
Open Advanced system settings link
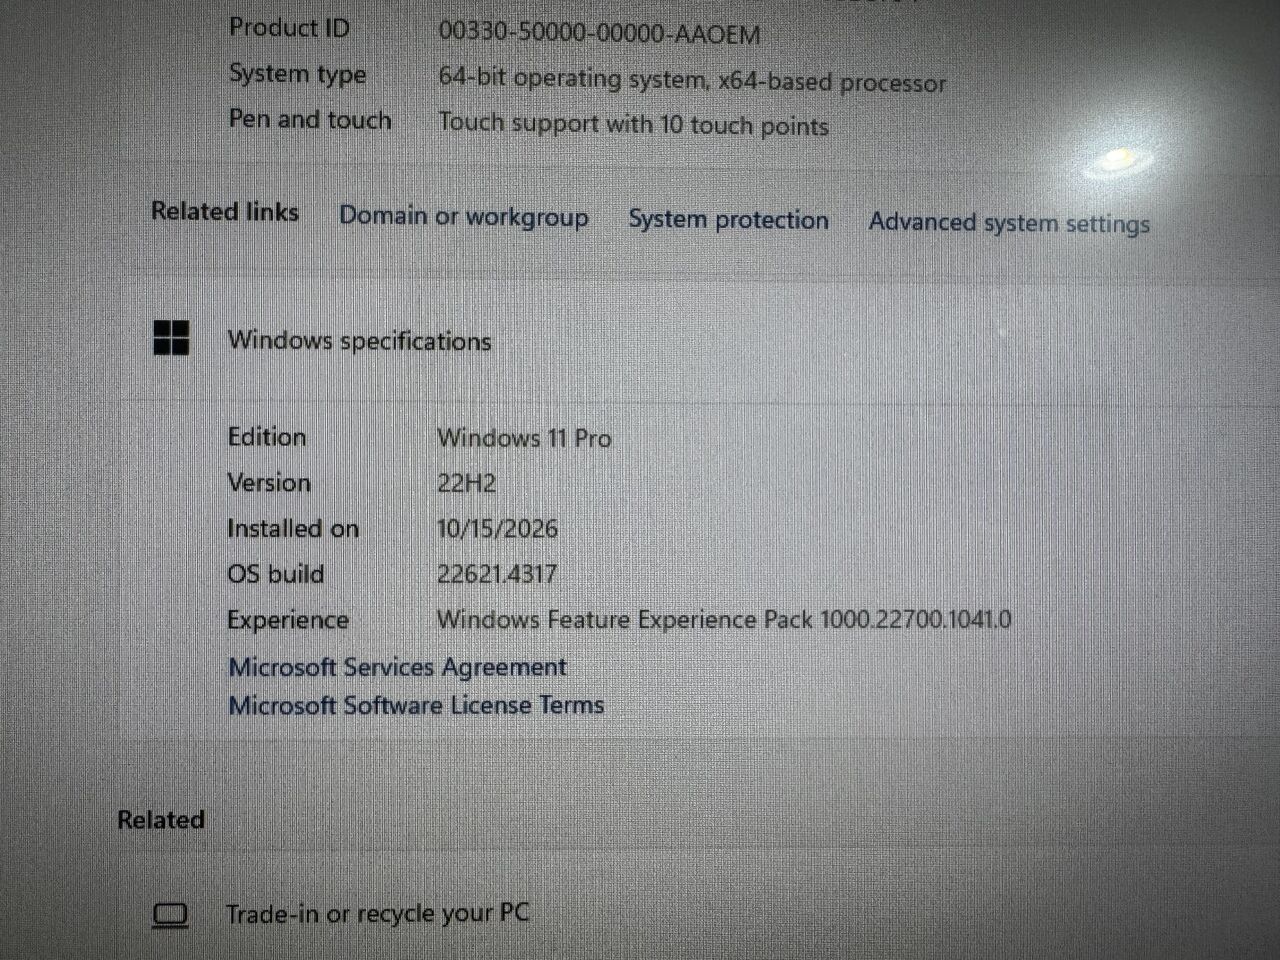(x=1009, y=223)
